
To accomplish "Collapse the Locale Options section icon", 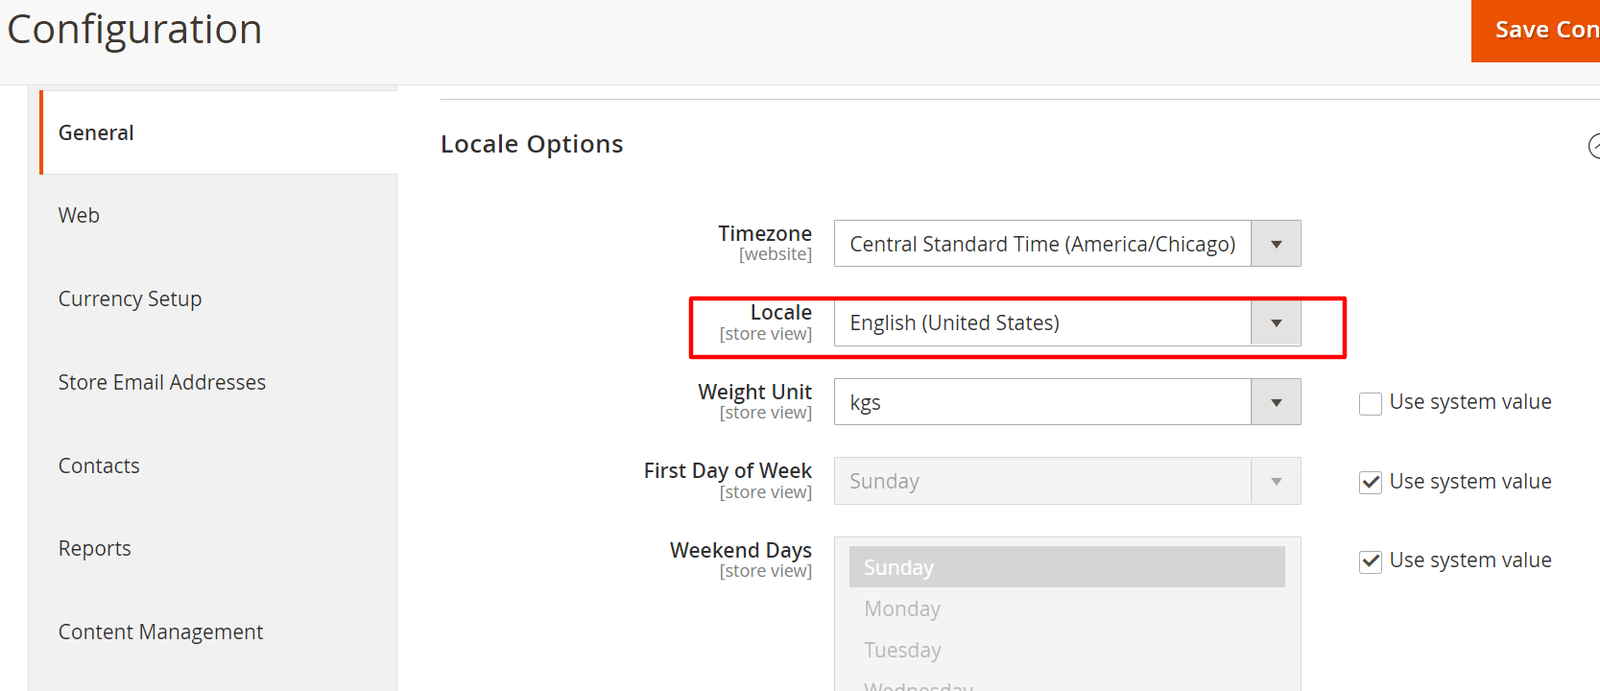I will [x=1594, y=147].
